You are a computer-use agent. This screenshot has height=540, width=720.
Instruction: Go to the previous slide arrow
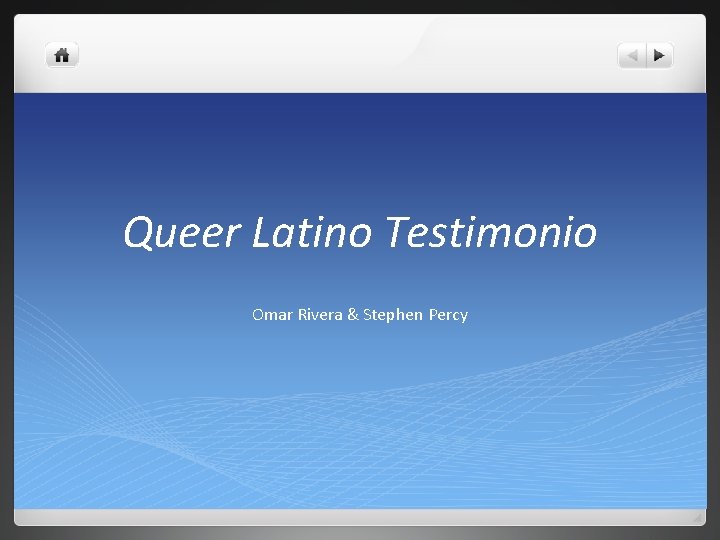(x=632, y=56)
